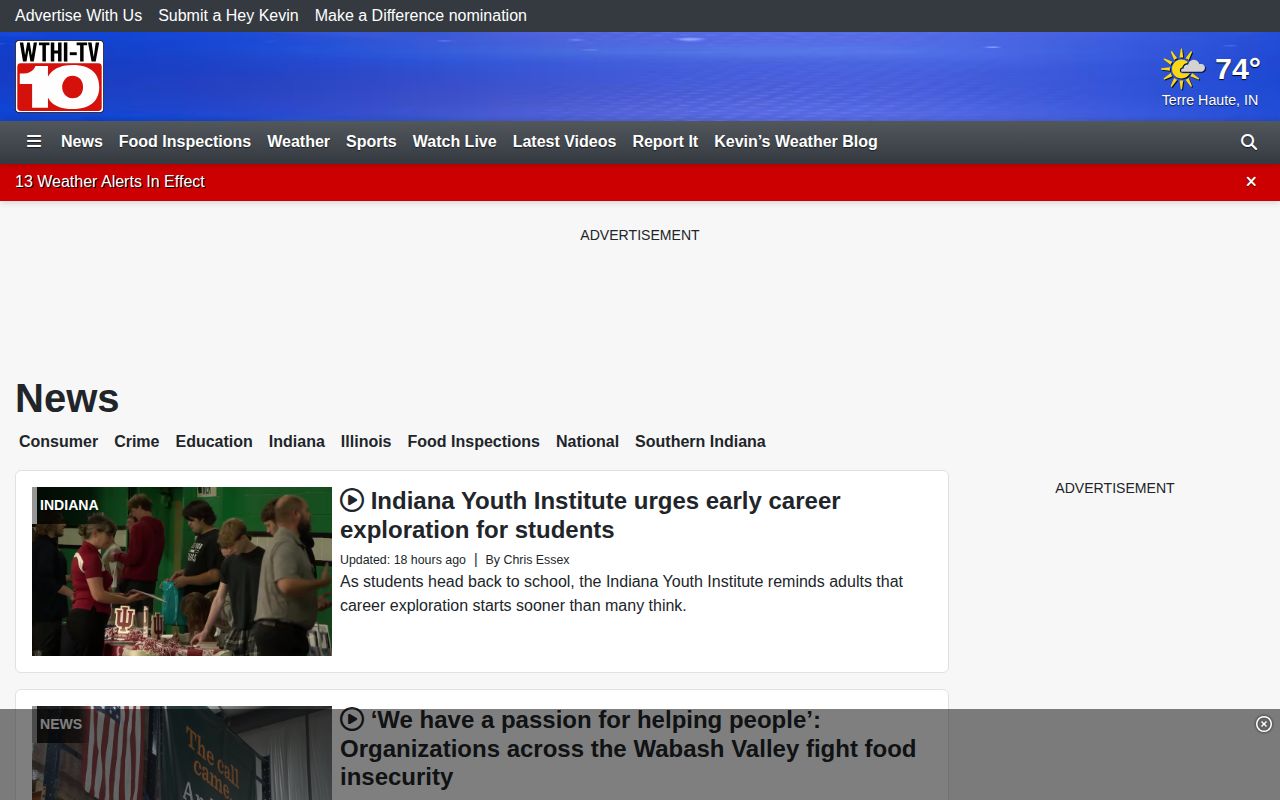
Task: Open Food Inspections in the navigation bar
Action: [x=185, y=142]
